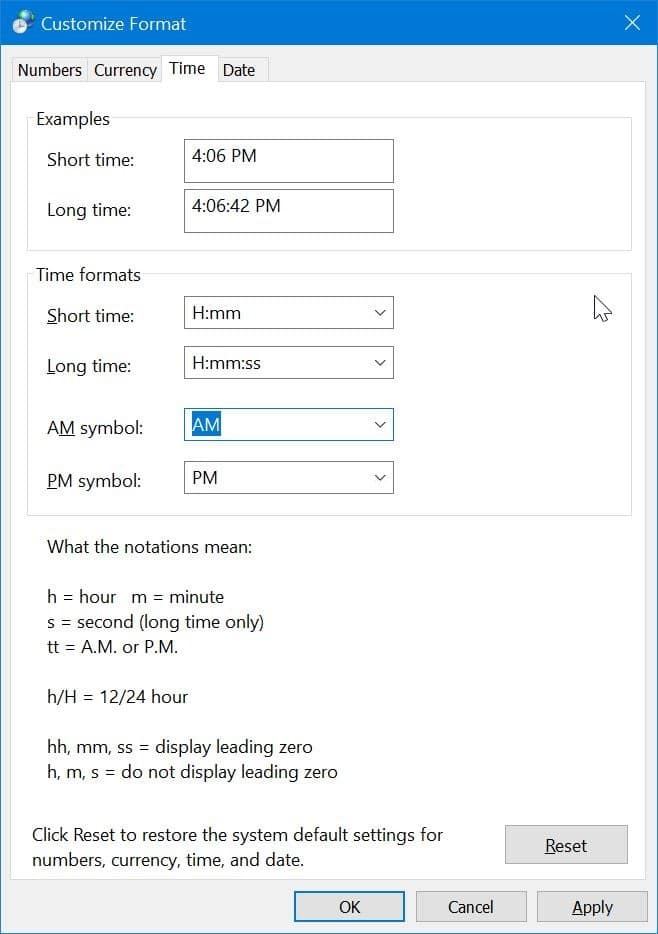Screen dimensions: 658x934
Task: Click the 'AM symbol:' label
Action: coord(95,428)
